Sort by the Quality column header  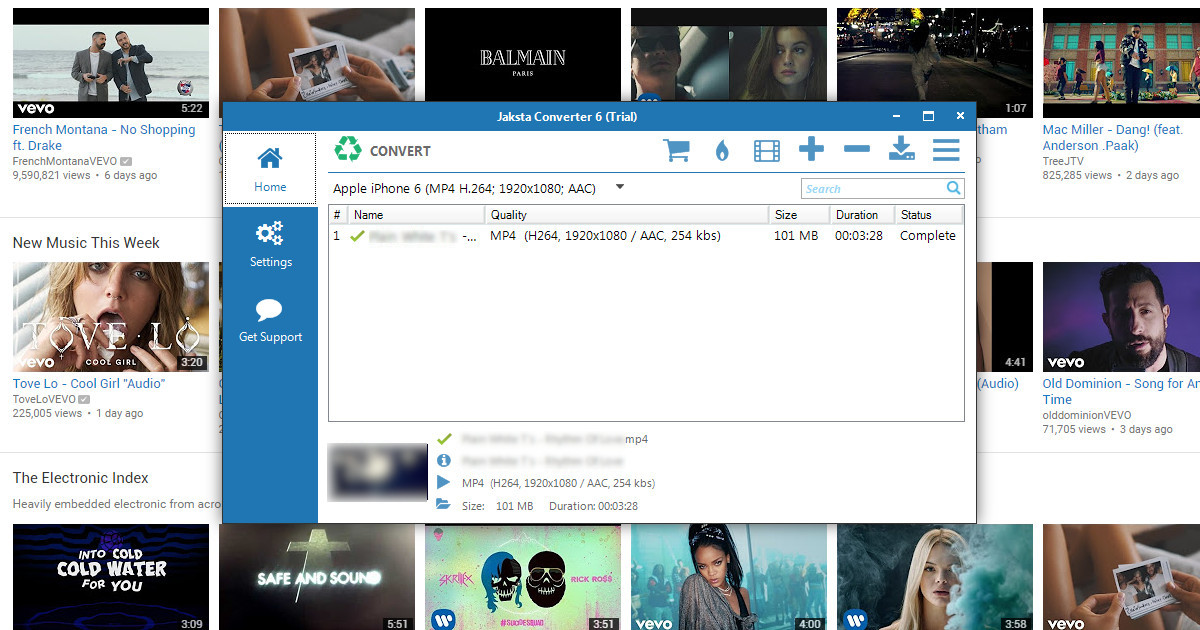[627, 215]
